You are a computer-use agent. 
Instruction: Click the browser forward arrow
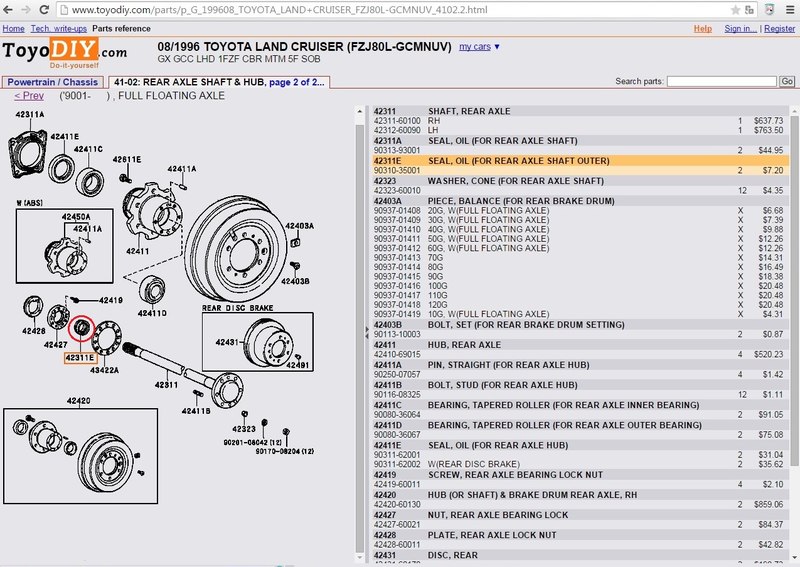26,10
